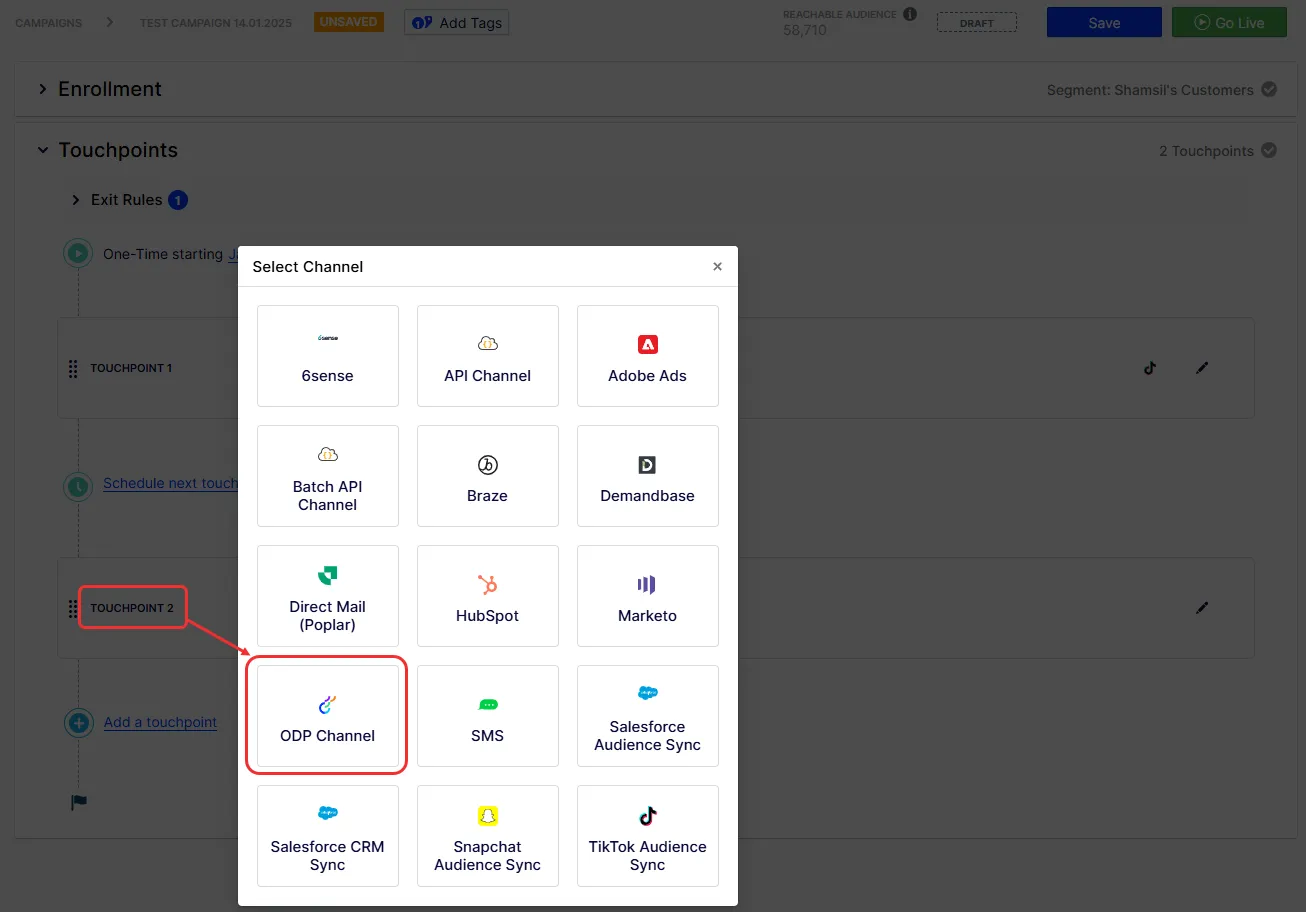Click the Enrollment segment checkmark icon
Viewport: 1306px width, 912px height.
click(x=1269, y=89)
